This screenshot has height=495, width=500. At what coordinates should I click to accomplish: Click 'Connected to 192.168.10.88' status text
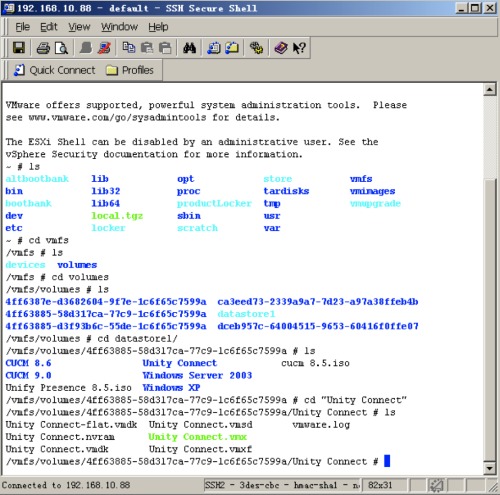66,485
